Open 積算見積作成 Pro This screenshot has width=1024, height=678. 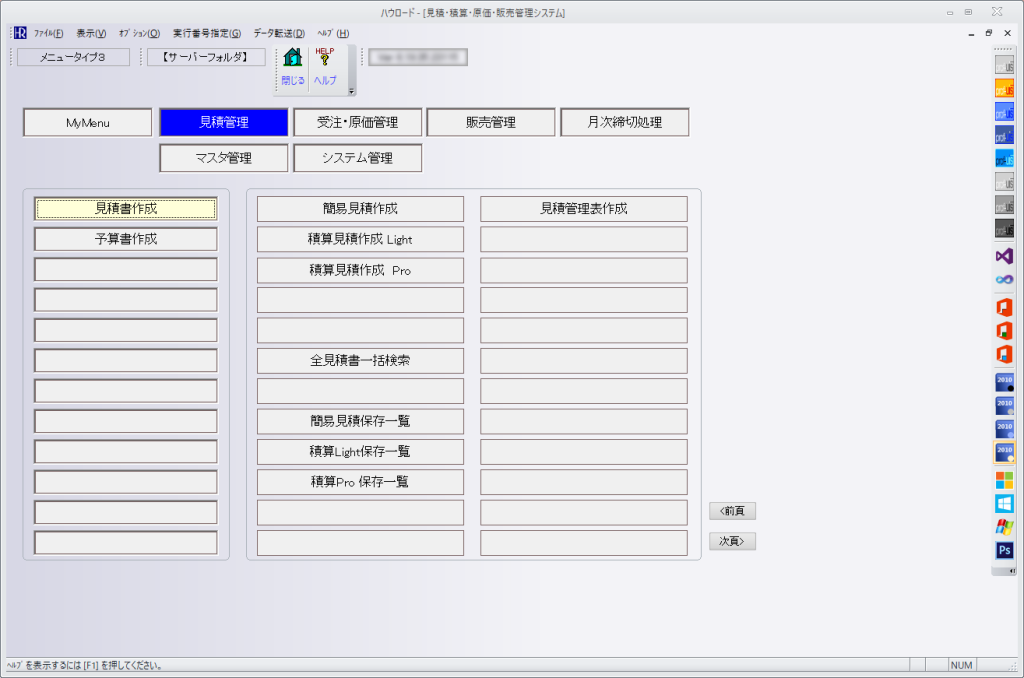360,270
